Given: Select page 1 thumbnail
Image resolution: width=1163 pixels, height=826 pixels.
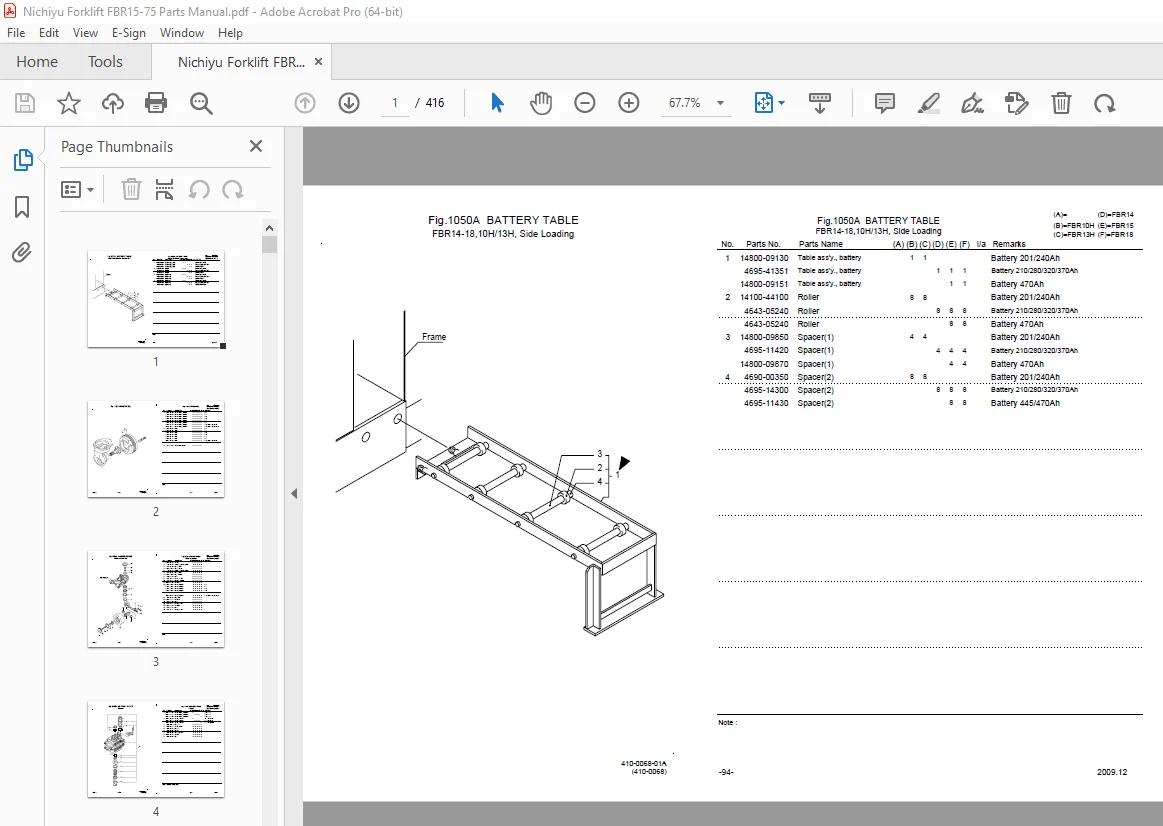Looking at the screenshot, I should 156,299.
